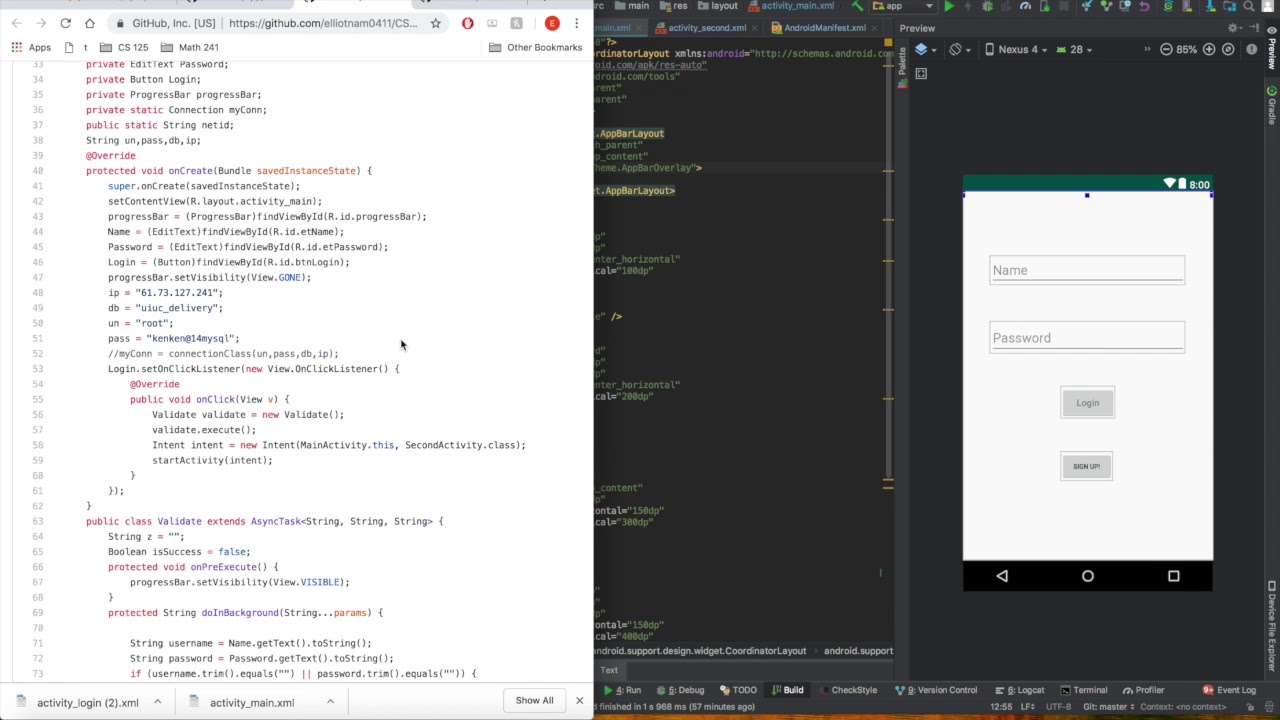The width and height of the screenshot is (1280, 720).
Task: Tap the Android home circle icon
Action: click(1088, 576)
